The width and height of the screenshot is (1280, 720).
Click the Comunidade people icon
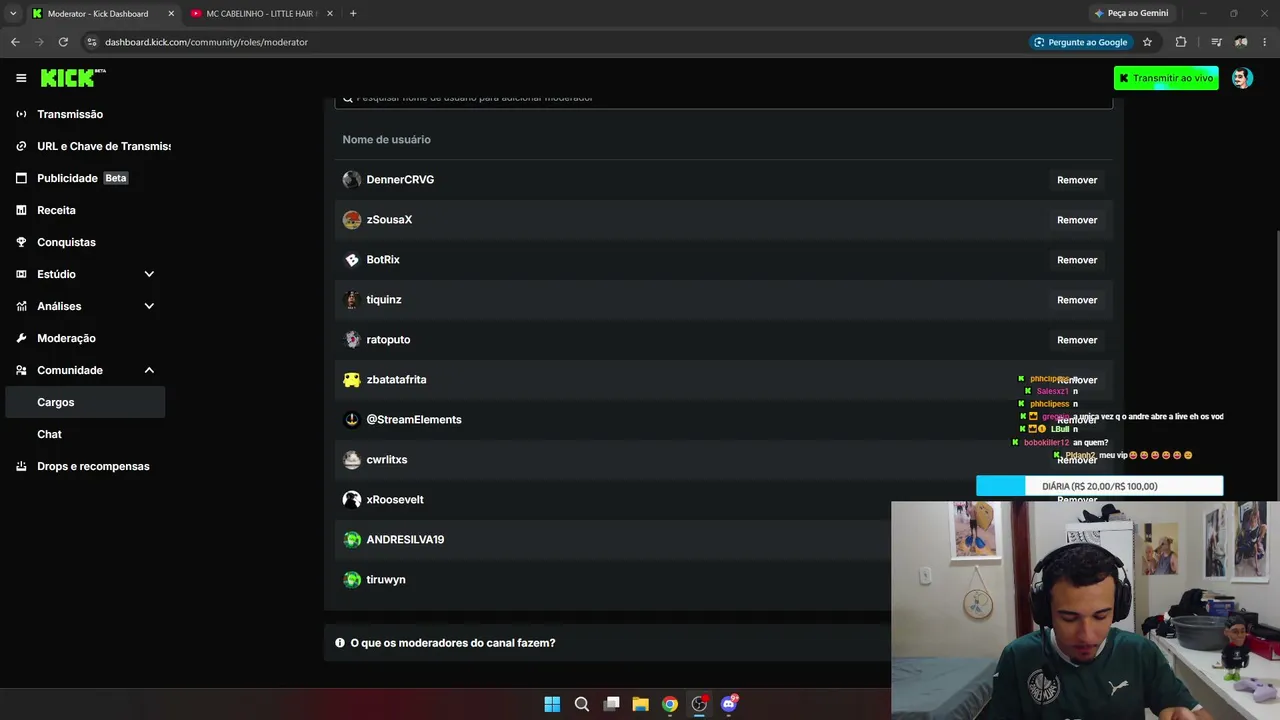(21, 370)
